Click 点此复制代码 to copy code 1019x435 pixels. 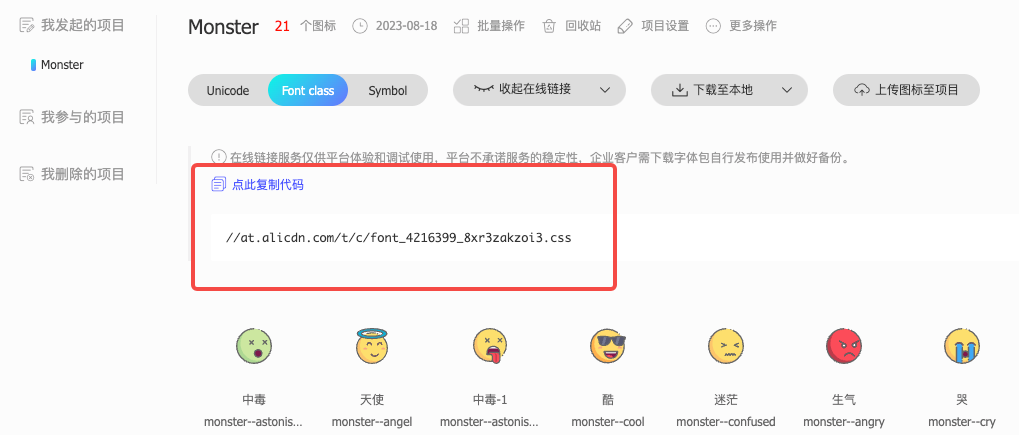pos(268,185)
